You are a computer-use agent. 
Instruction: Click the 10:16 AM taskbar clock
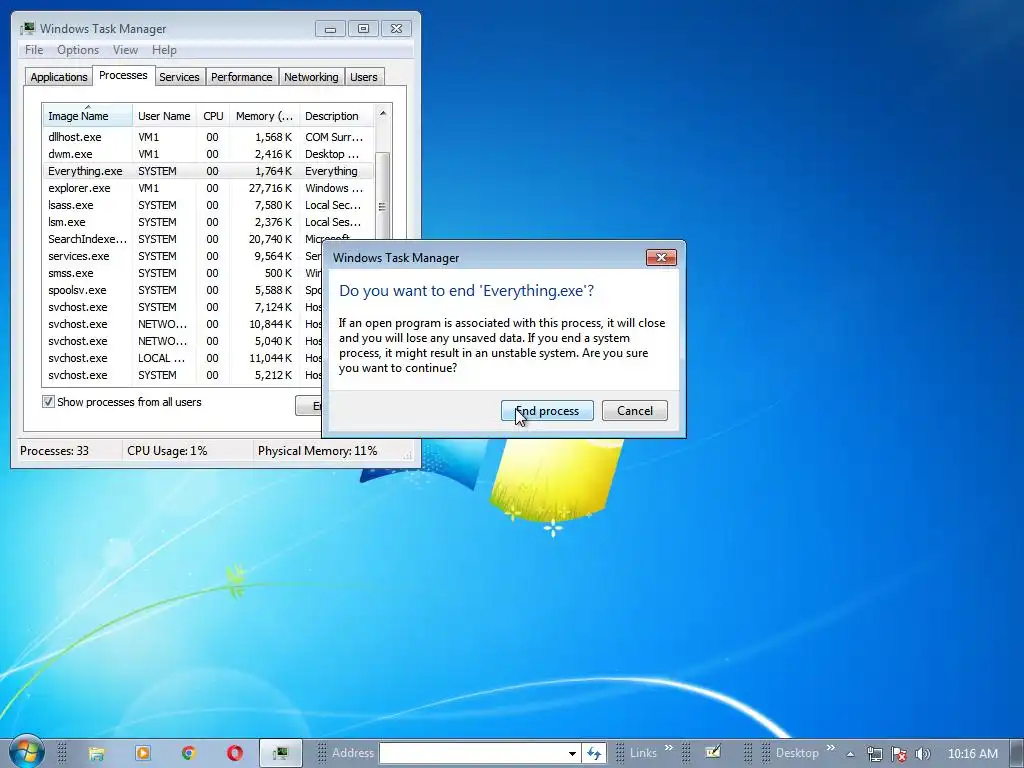coord(972,754)
